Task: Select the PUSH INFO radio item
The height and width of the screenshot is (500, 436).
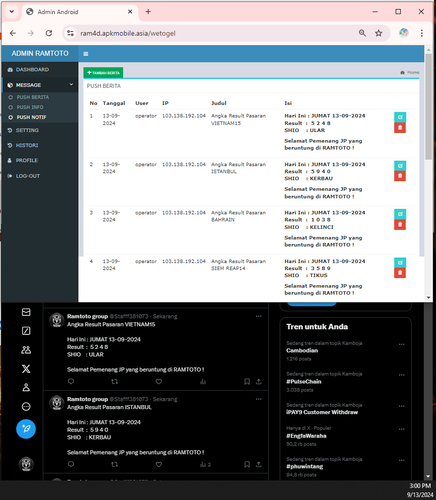Action: tap(10, 107)
